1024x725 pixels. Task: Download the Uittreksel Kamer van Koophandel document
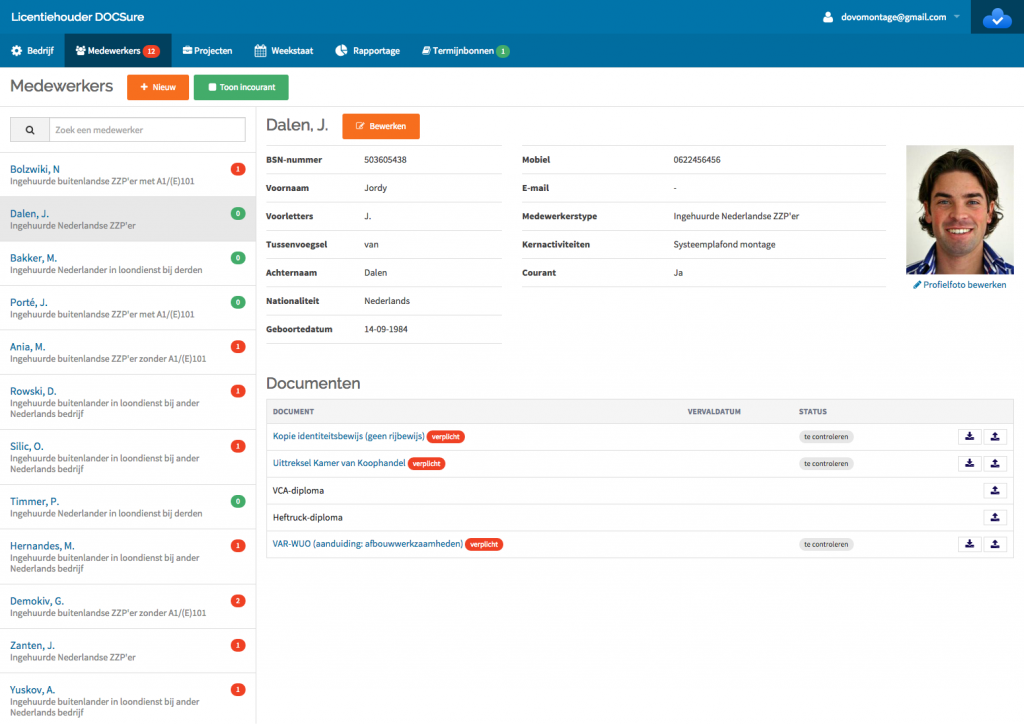click(969, 463)
